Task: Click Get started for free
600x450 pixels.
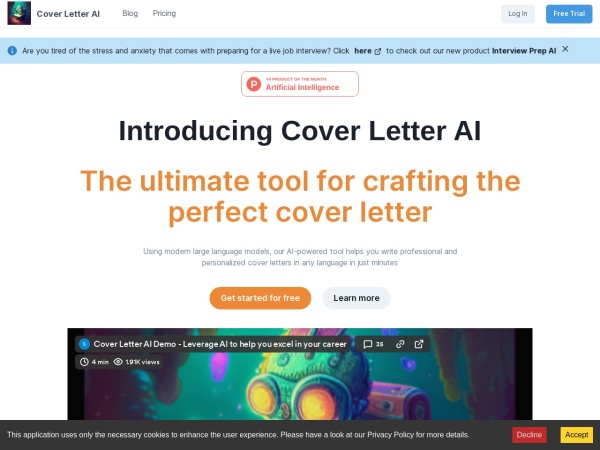Action: [260, 298]
